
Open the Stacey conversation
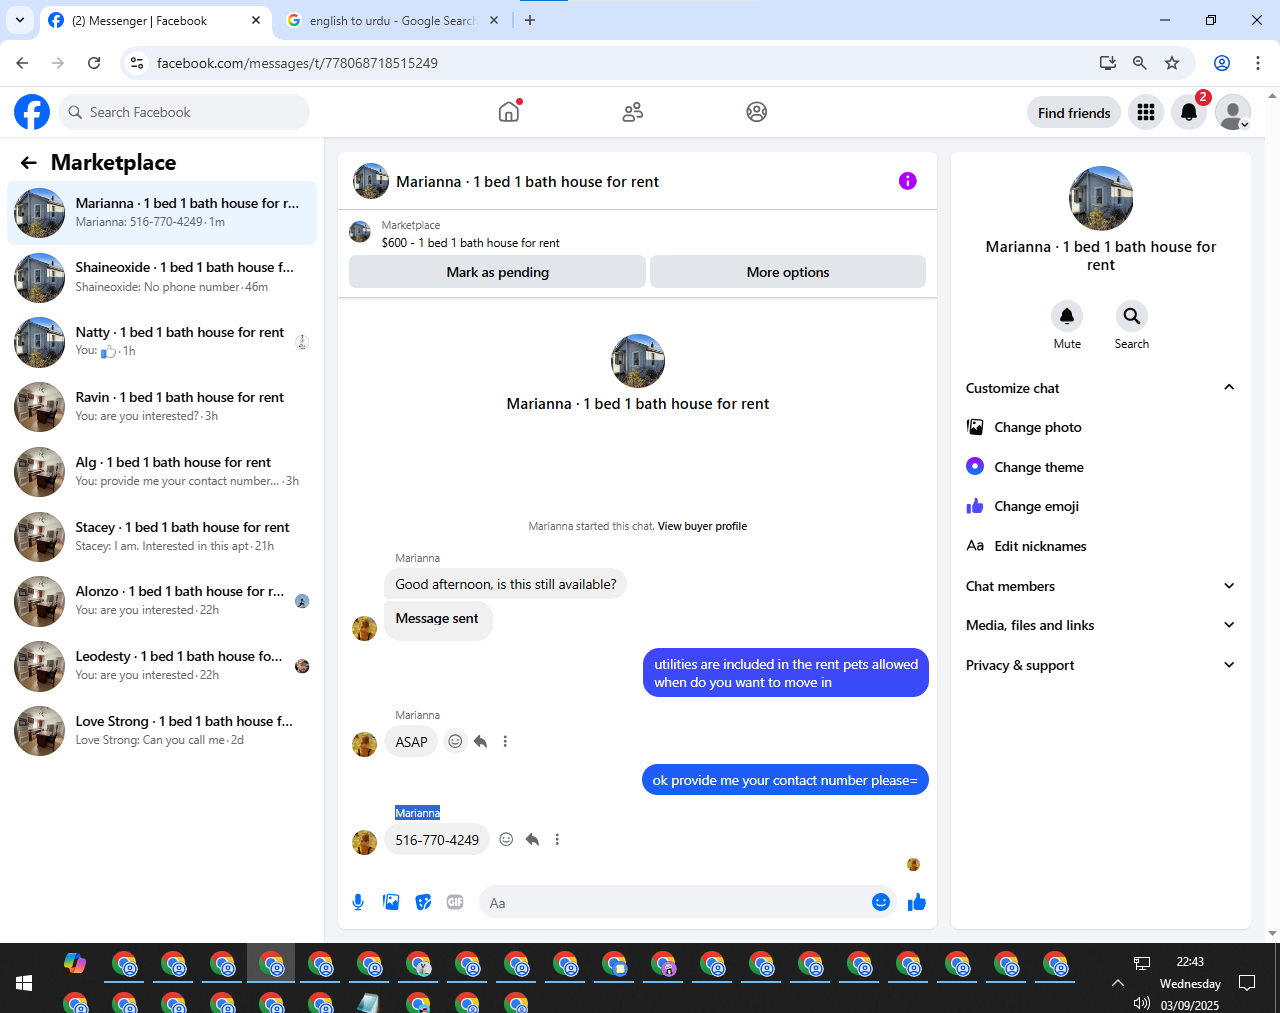(x=162, y=537)
